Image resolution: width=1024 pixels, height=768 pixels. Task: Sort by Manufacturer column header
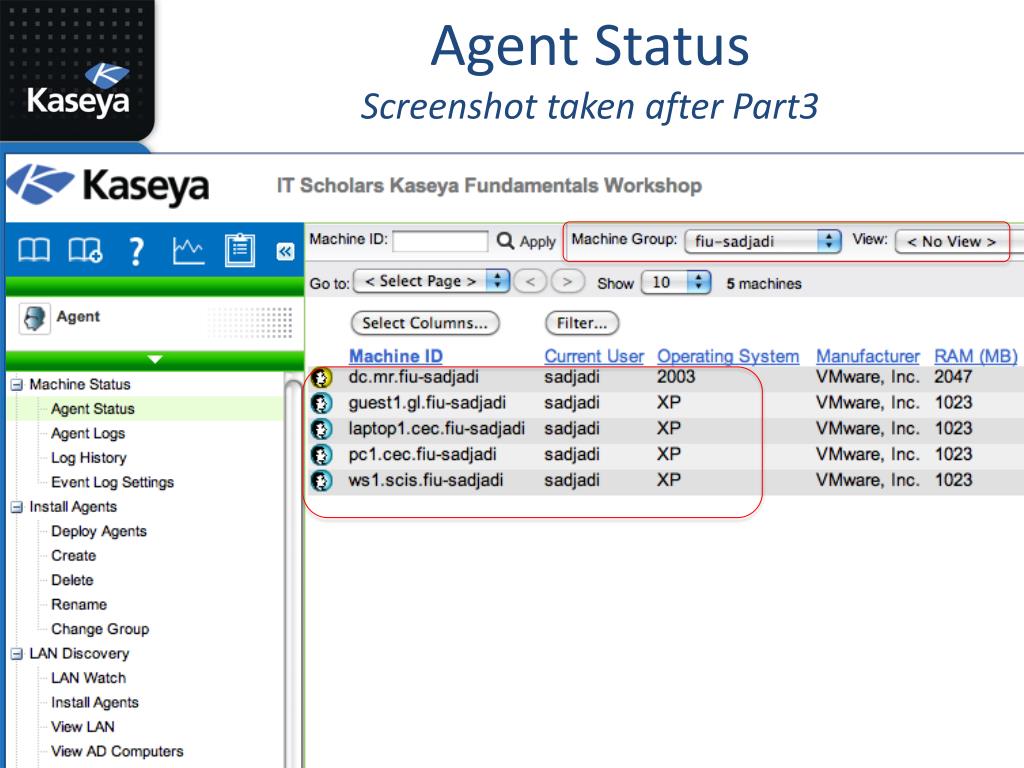(x=868, y=357)
